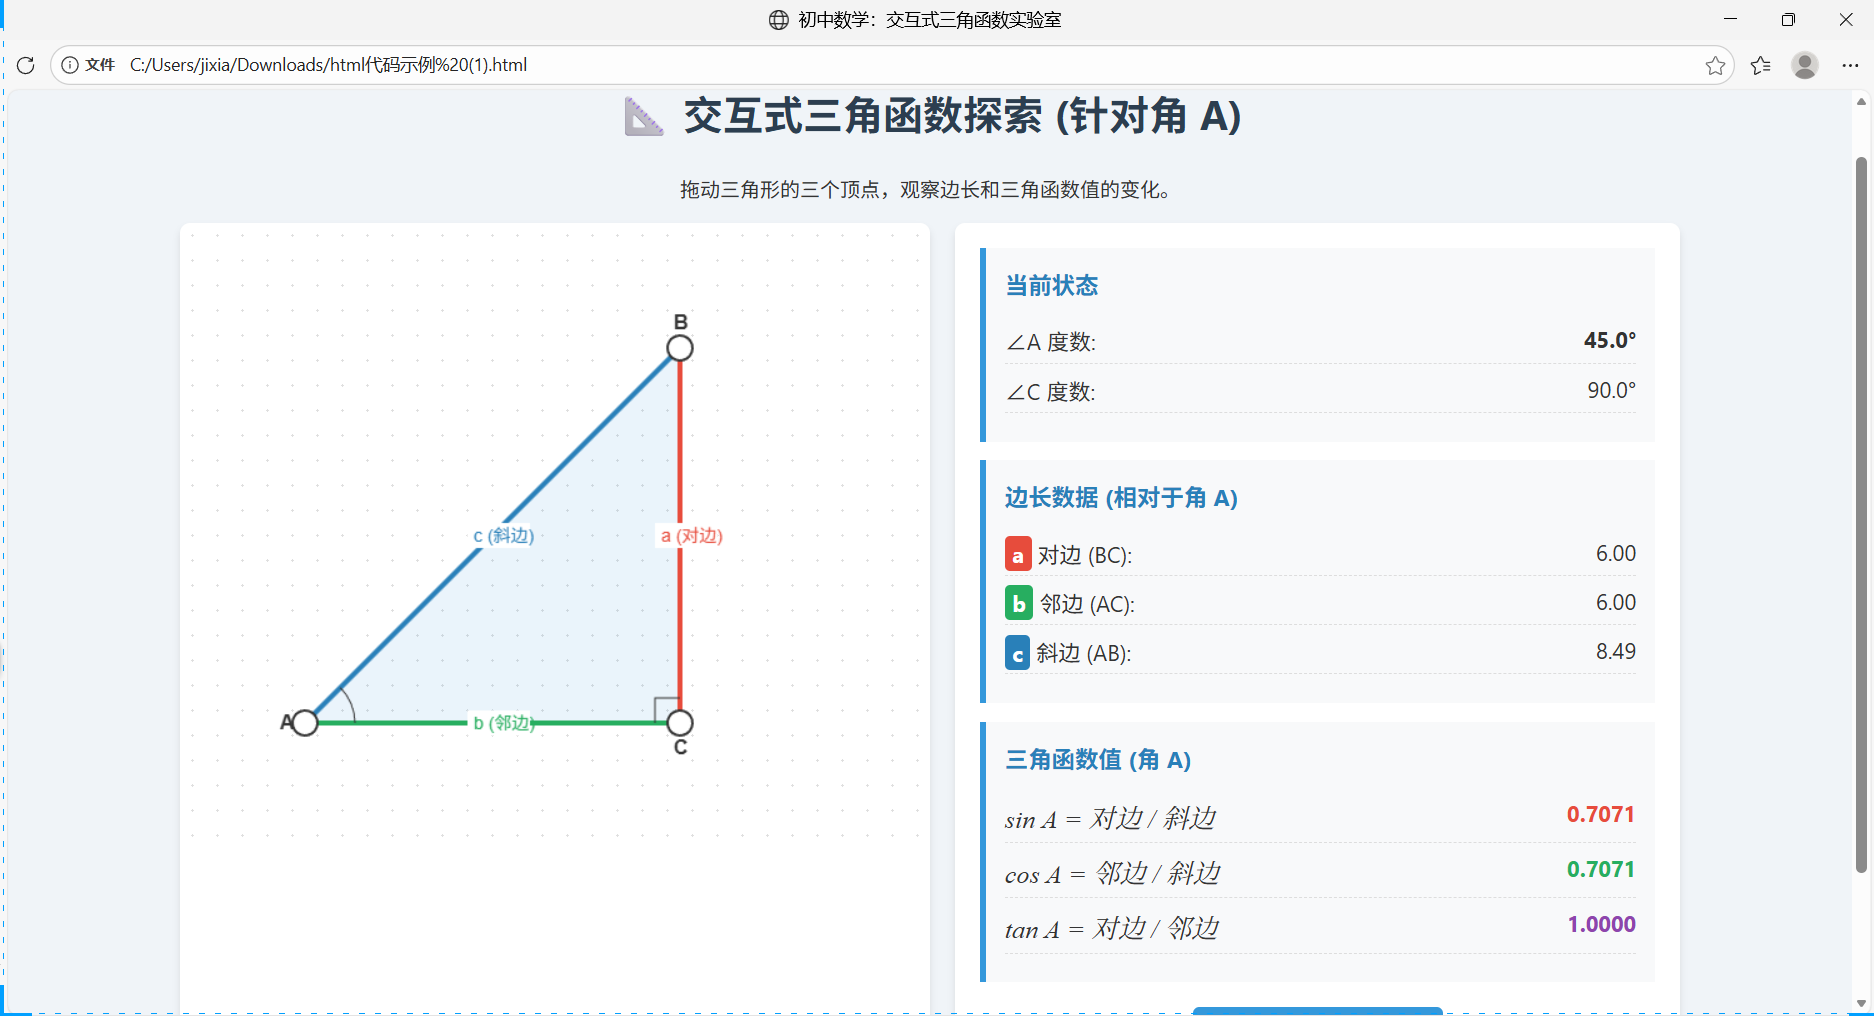The height and width of the screenshot is (1016, 1874).
Task: Click the address bar file URL
Action: pyautogui.click(x=328, y=65)
